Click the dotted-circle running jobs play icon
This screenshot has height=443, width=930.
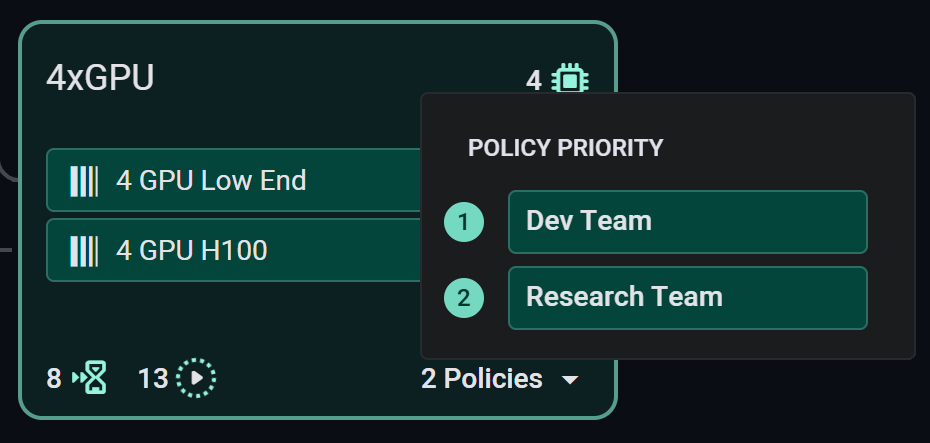tap(196, 378)
